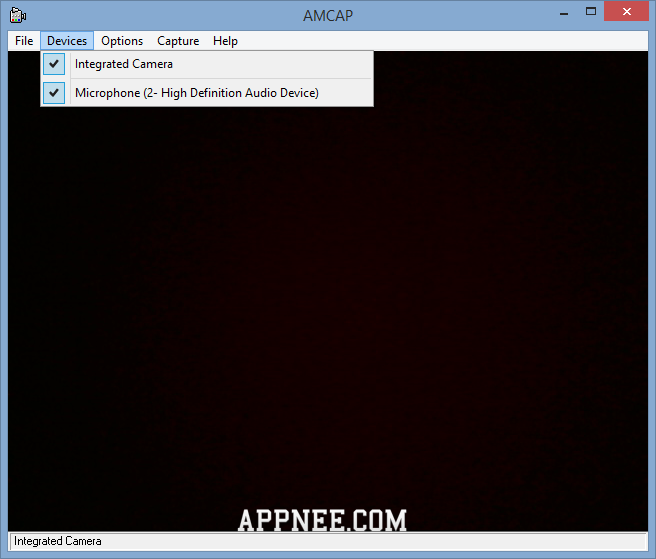This screenshot has width=656, height=559.
Task: Click the AMCAP title bar text
Action: coord(328,16)
